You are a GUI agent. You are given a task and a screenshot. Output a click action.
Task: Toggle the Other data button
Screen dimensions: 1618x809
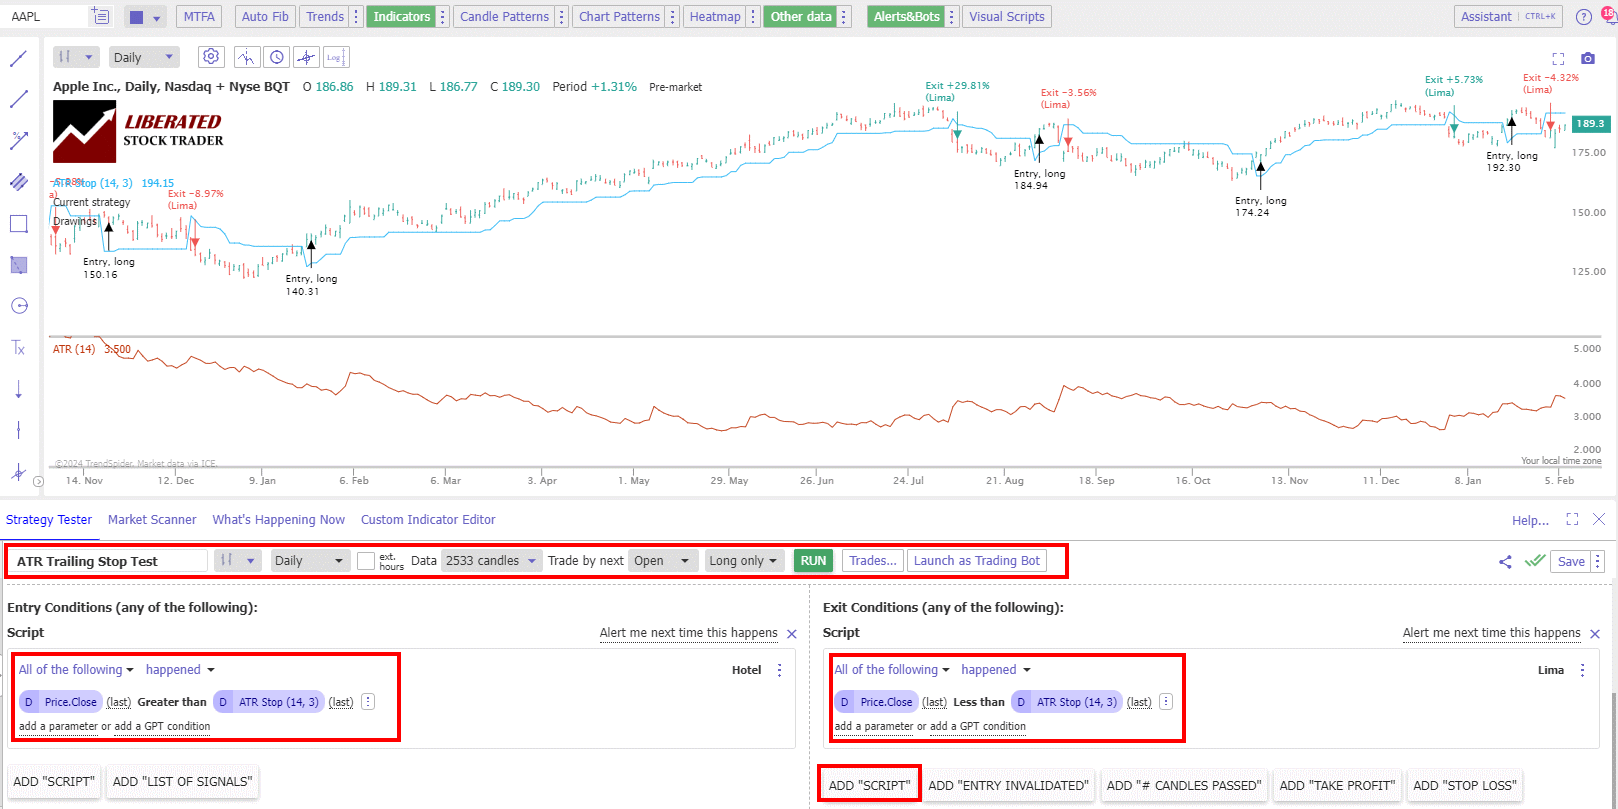pos(801,16)
